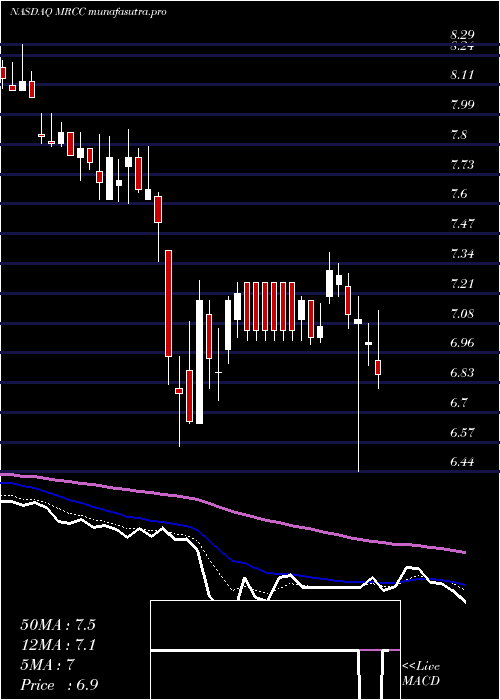Click the <<Live MACD label
Image resolution: width=500 pixels, height=700 pixels.
(421, 674)
